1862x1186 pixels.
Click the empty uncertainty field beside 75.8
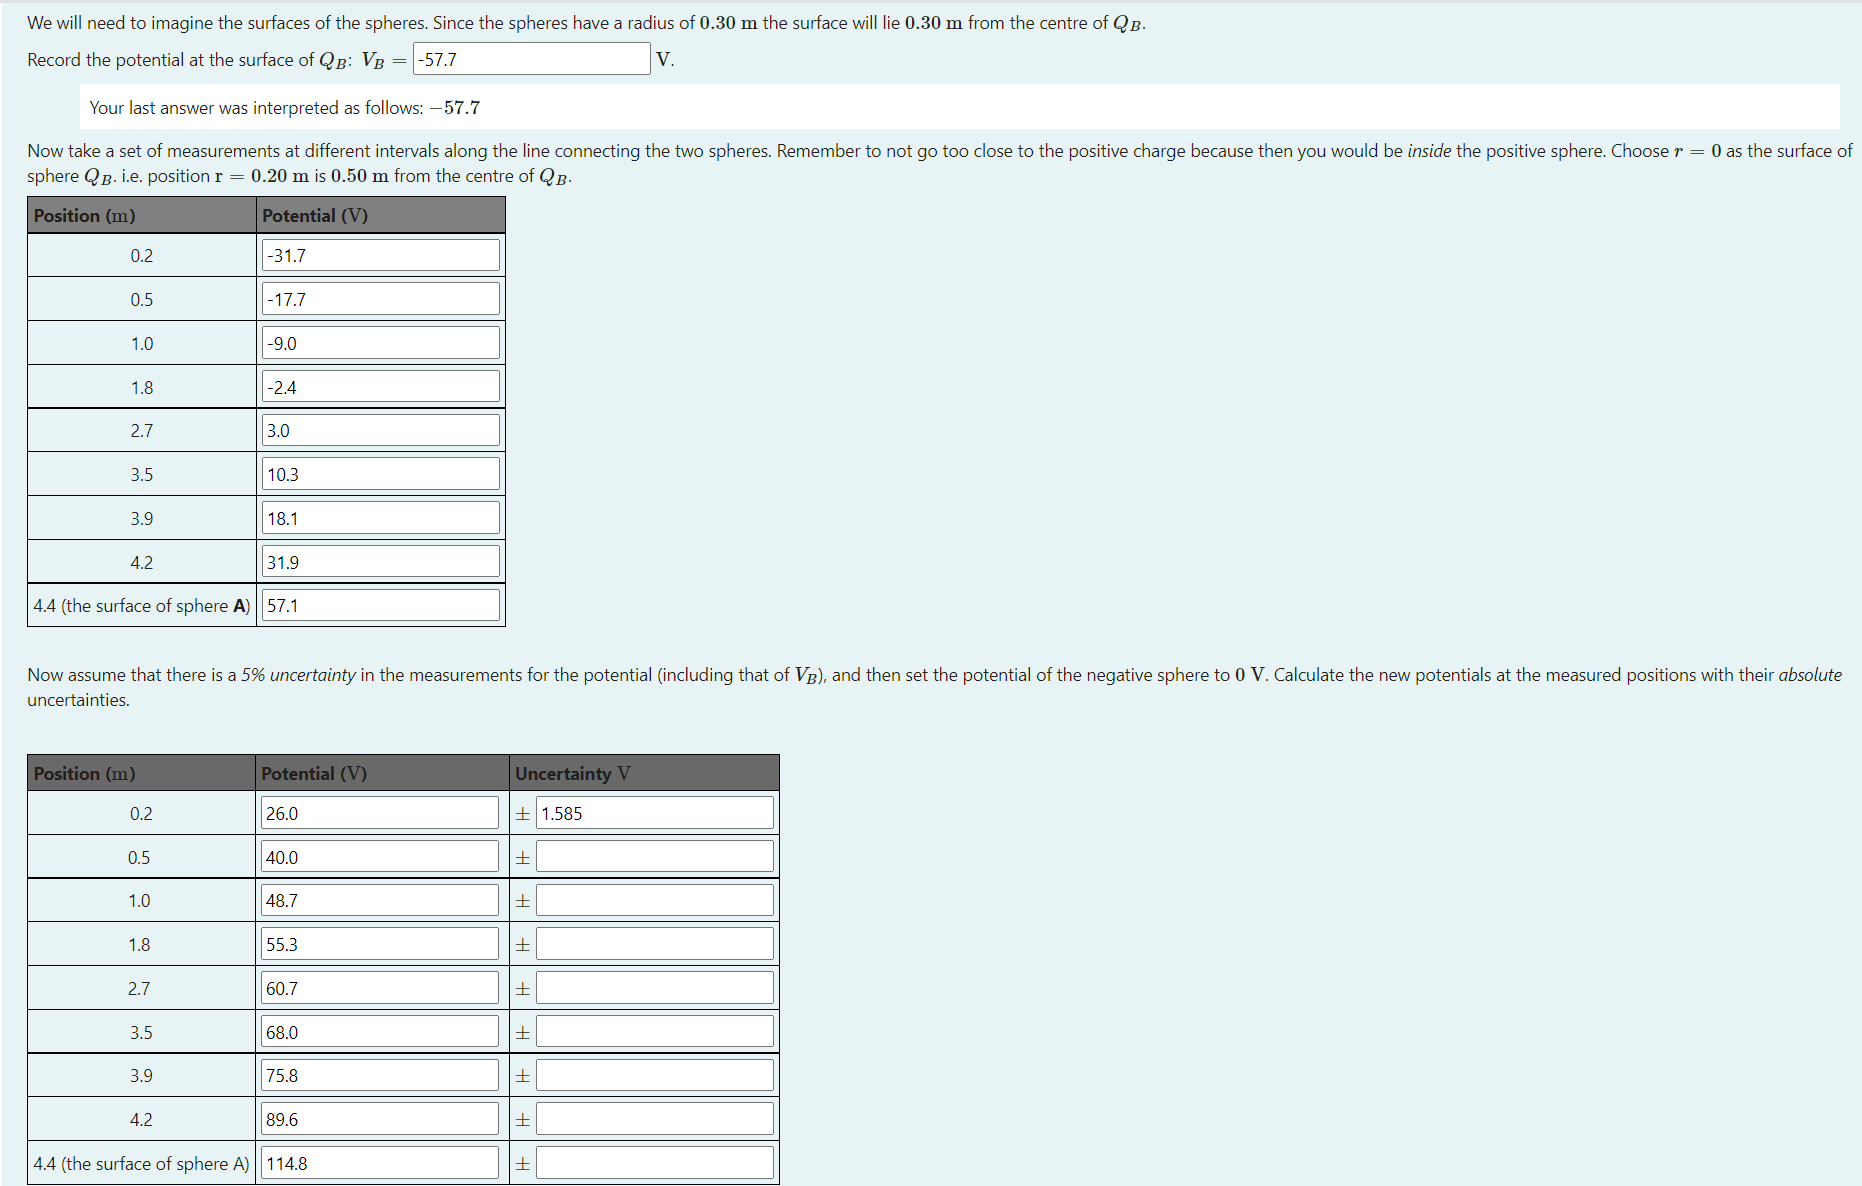click(655, 1075)
